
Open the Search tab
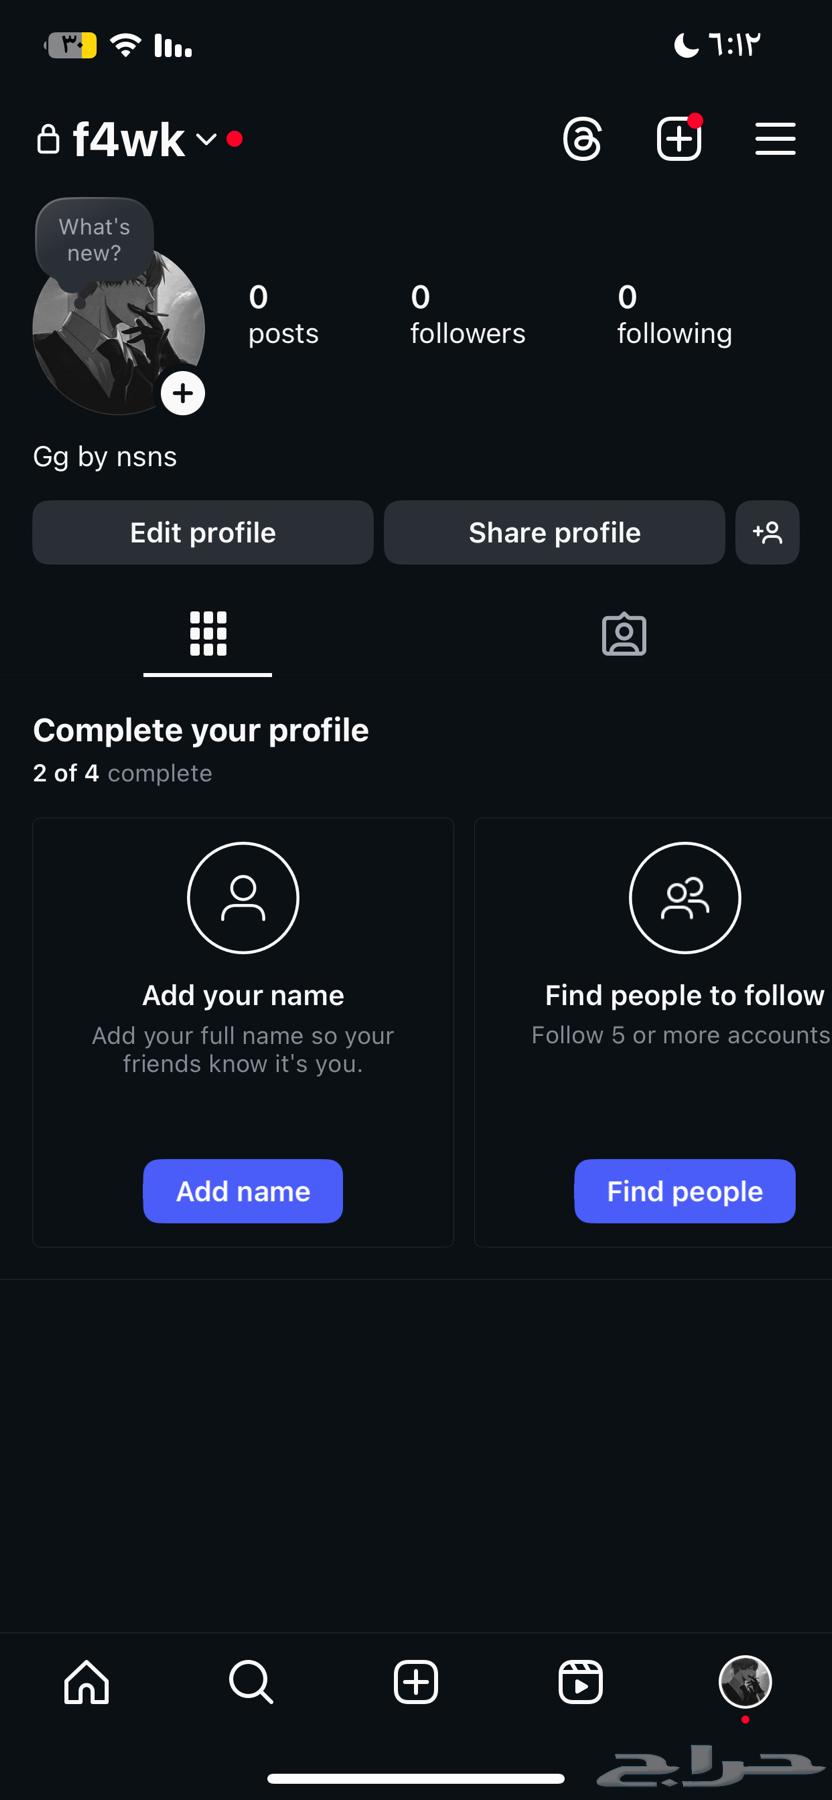click(251, 1681)
